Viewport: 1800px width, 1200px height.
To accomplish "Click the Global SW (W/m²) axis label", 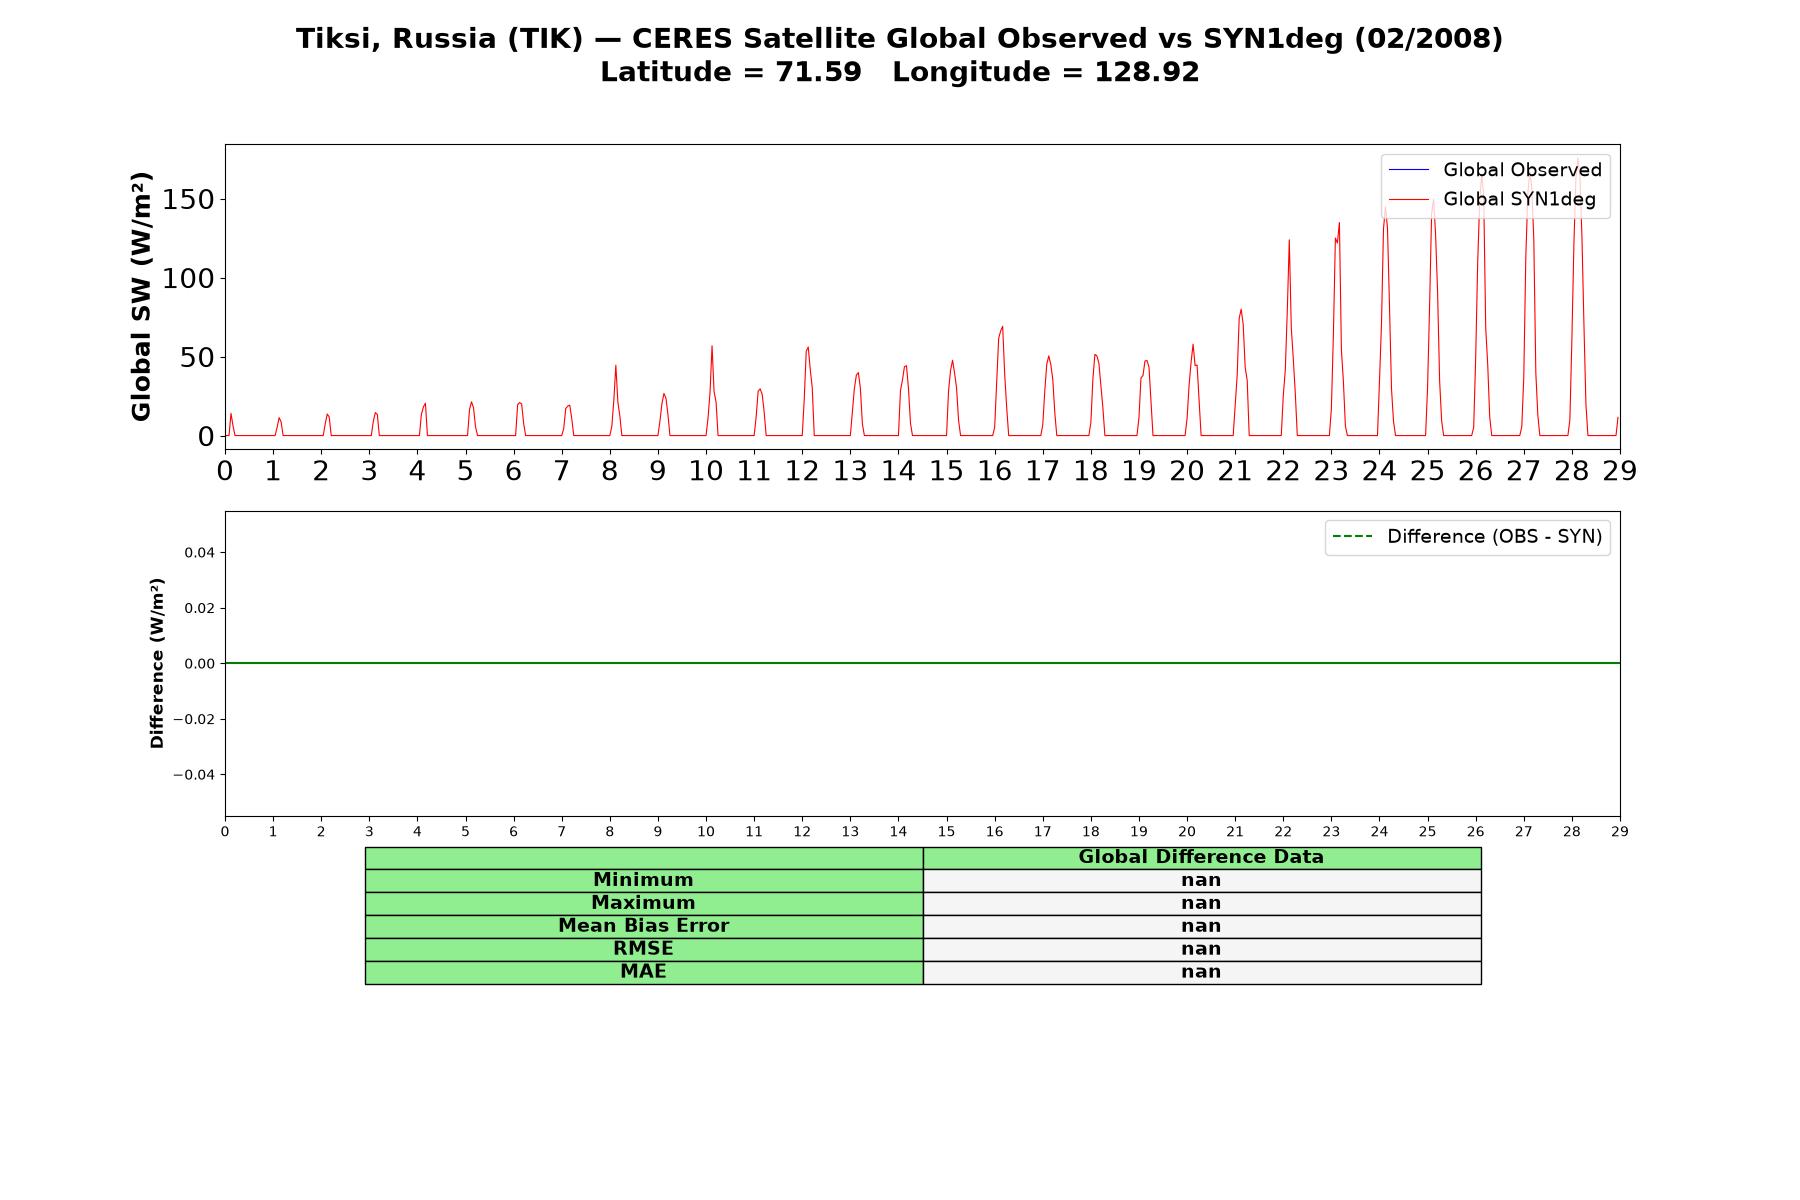I will (x=141, y=296).
